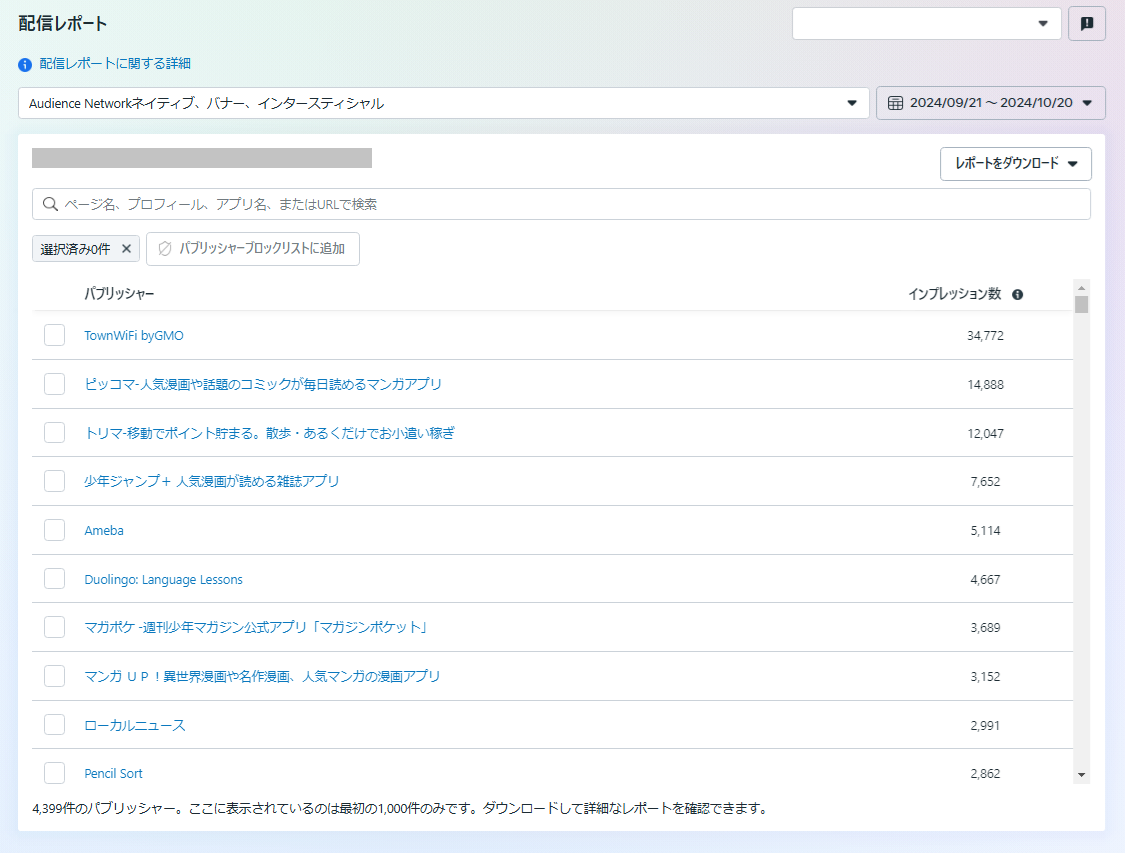Open the TownWiFi byGMO publisher link

[134, 336]
